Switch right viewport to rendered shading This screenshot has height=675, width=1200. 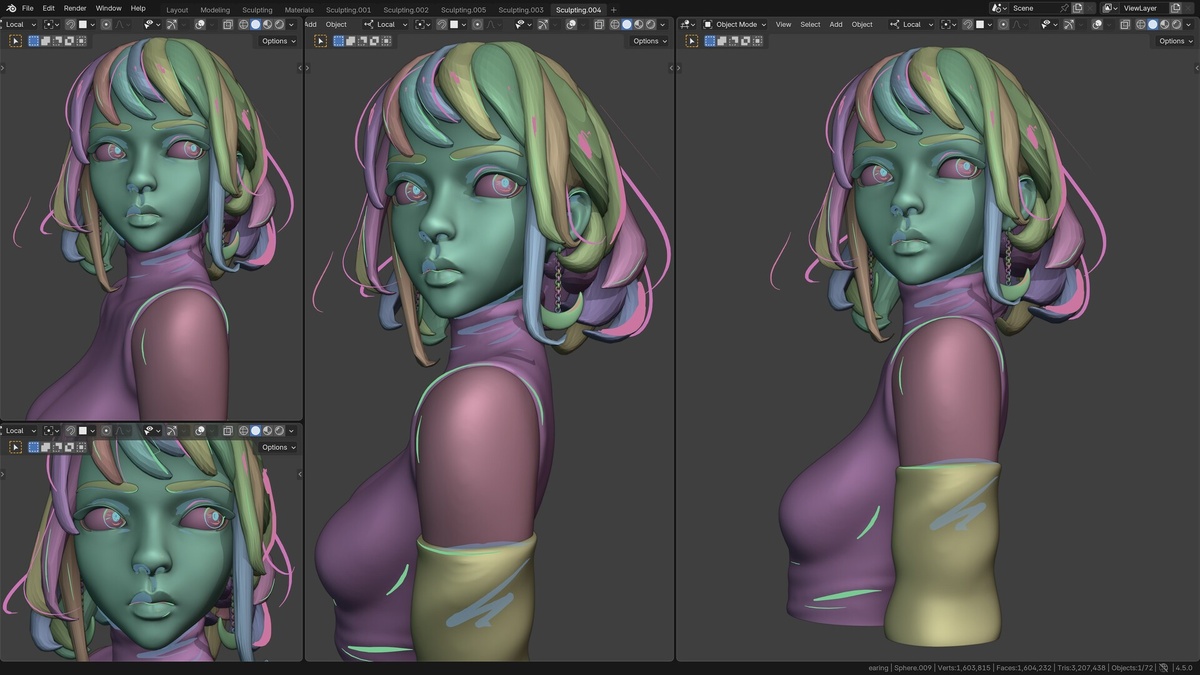[x=1176, y=24]
